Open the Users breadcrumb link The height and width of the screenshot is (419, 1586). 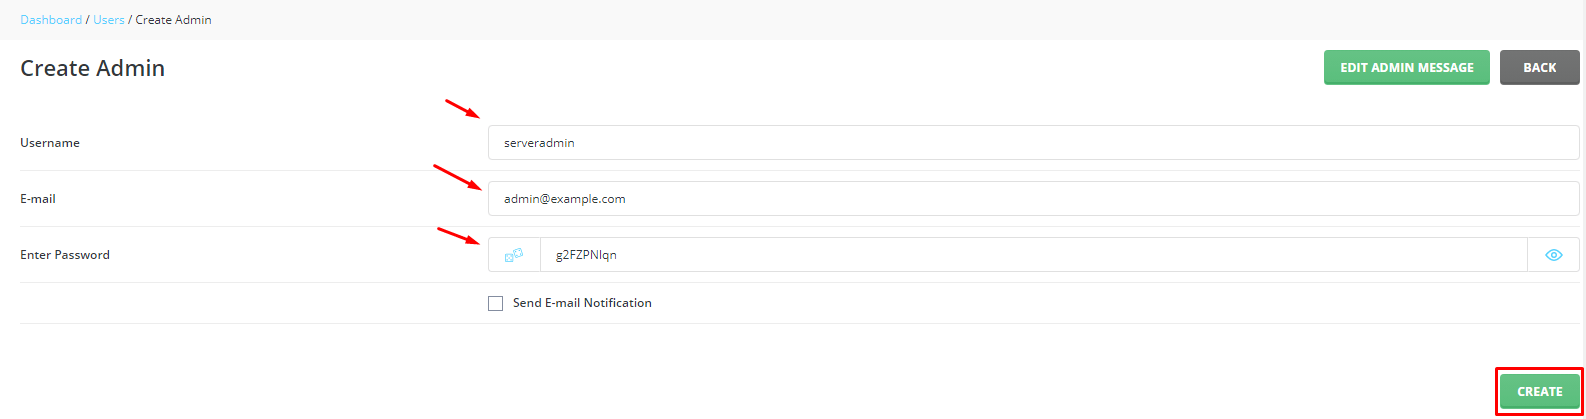click(109, 20)
